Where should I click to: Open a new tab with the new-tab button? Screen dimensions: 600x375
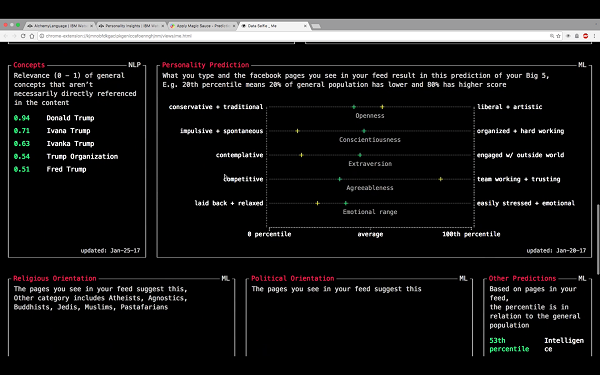316,26
